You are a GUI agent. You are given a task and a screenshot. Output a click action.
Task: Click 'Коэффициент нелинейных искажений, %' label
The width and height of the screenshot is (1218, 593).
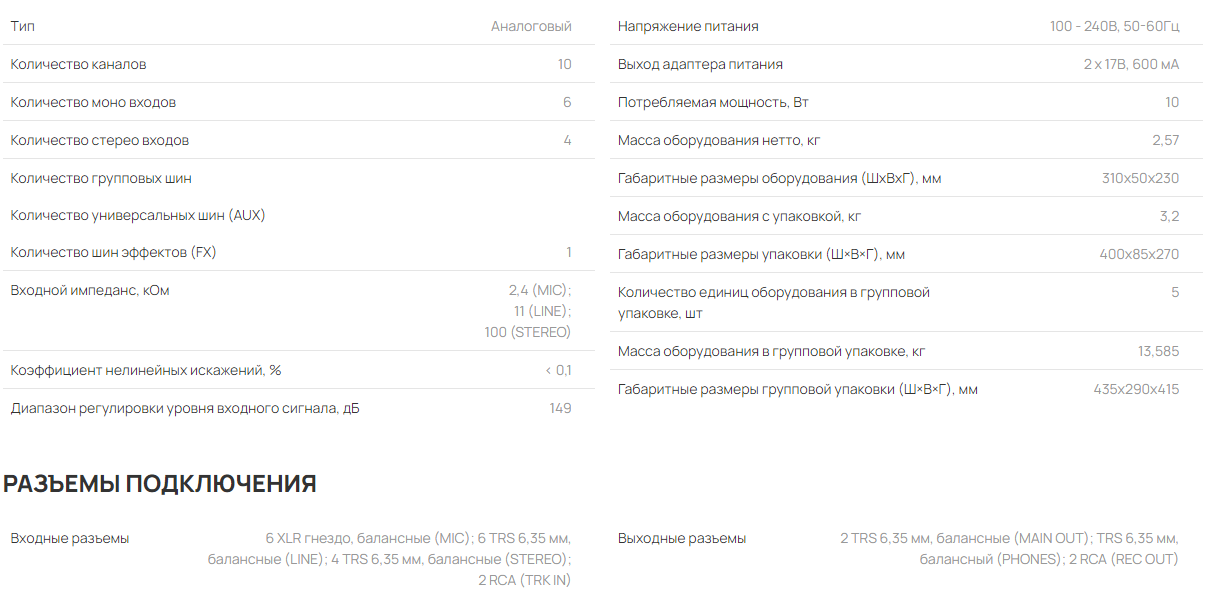tap(145, 370)
